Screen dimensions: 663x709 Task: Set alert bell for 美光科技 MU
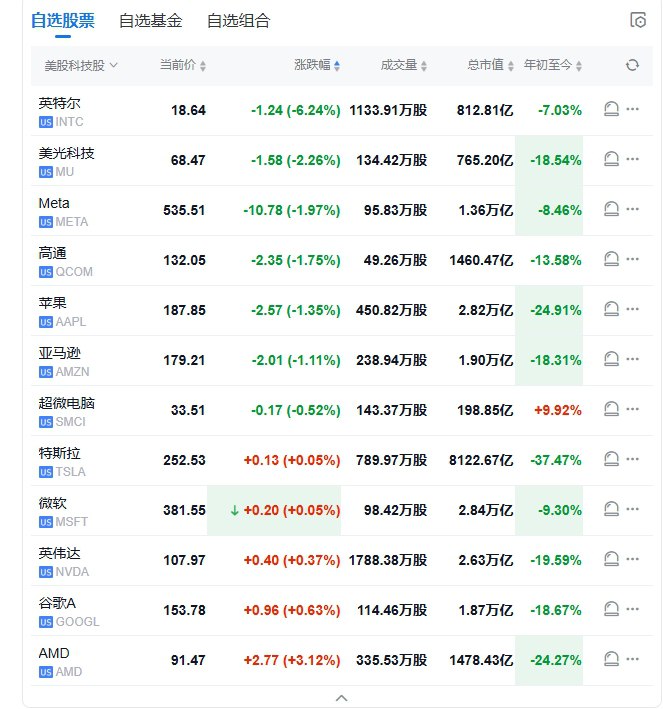pyautogui.click(x=611, y=159)
